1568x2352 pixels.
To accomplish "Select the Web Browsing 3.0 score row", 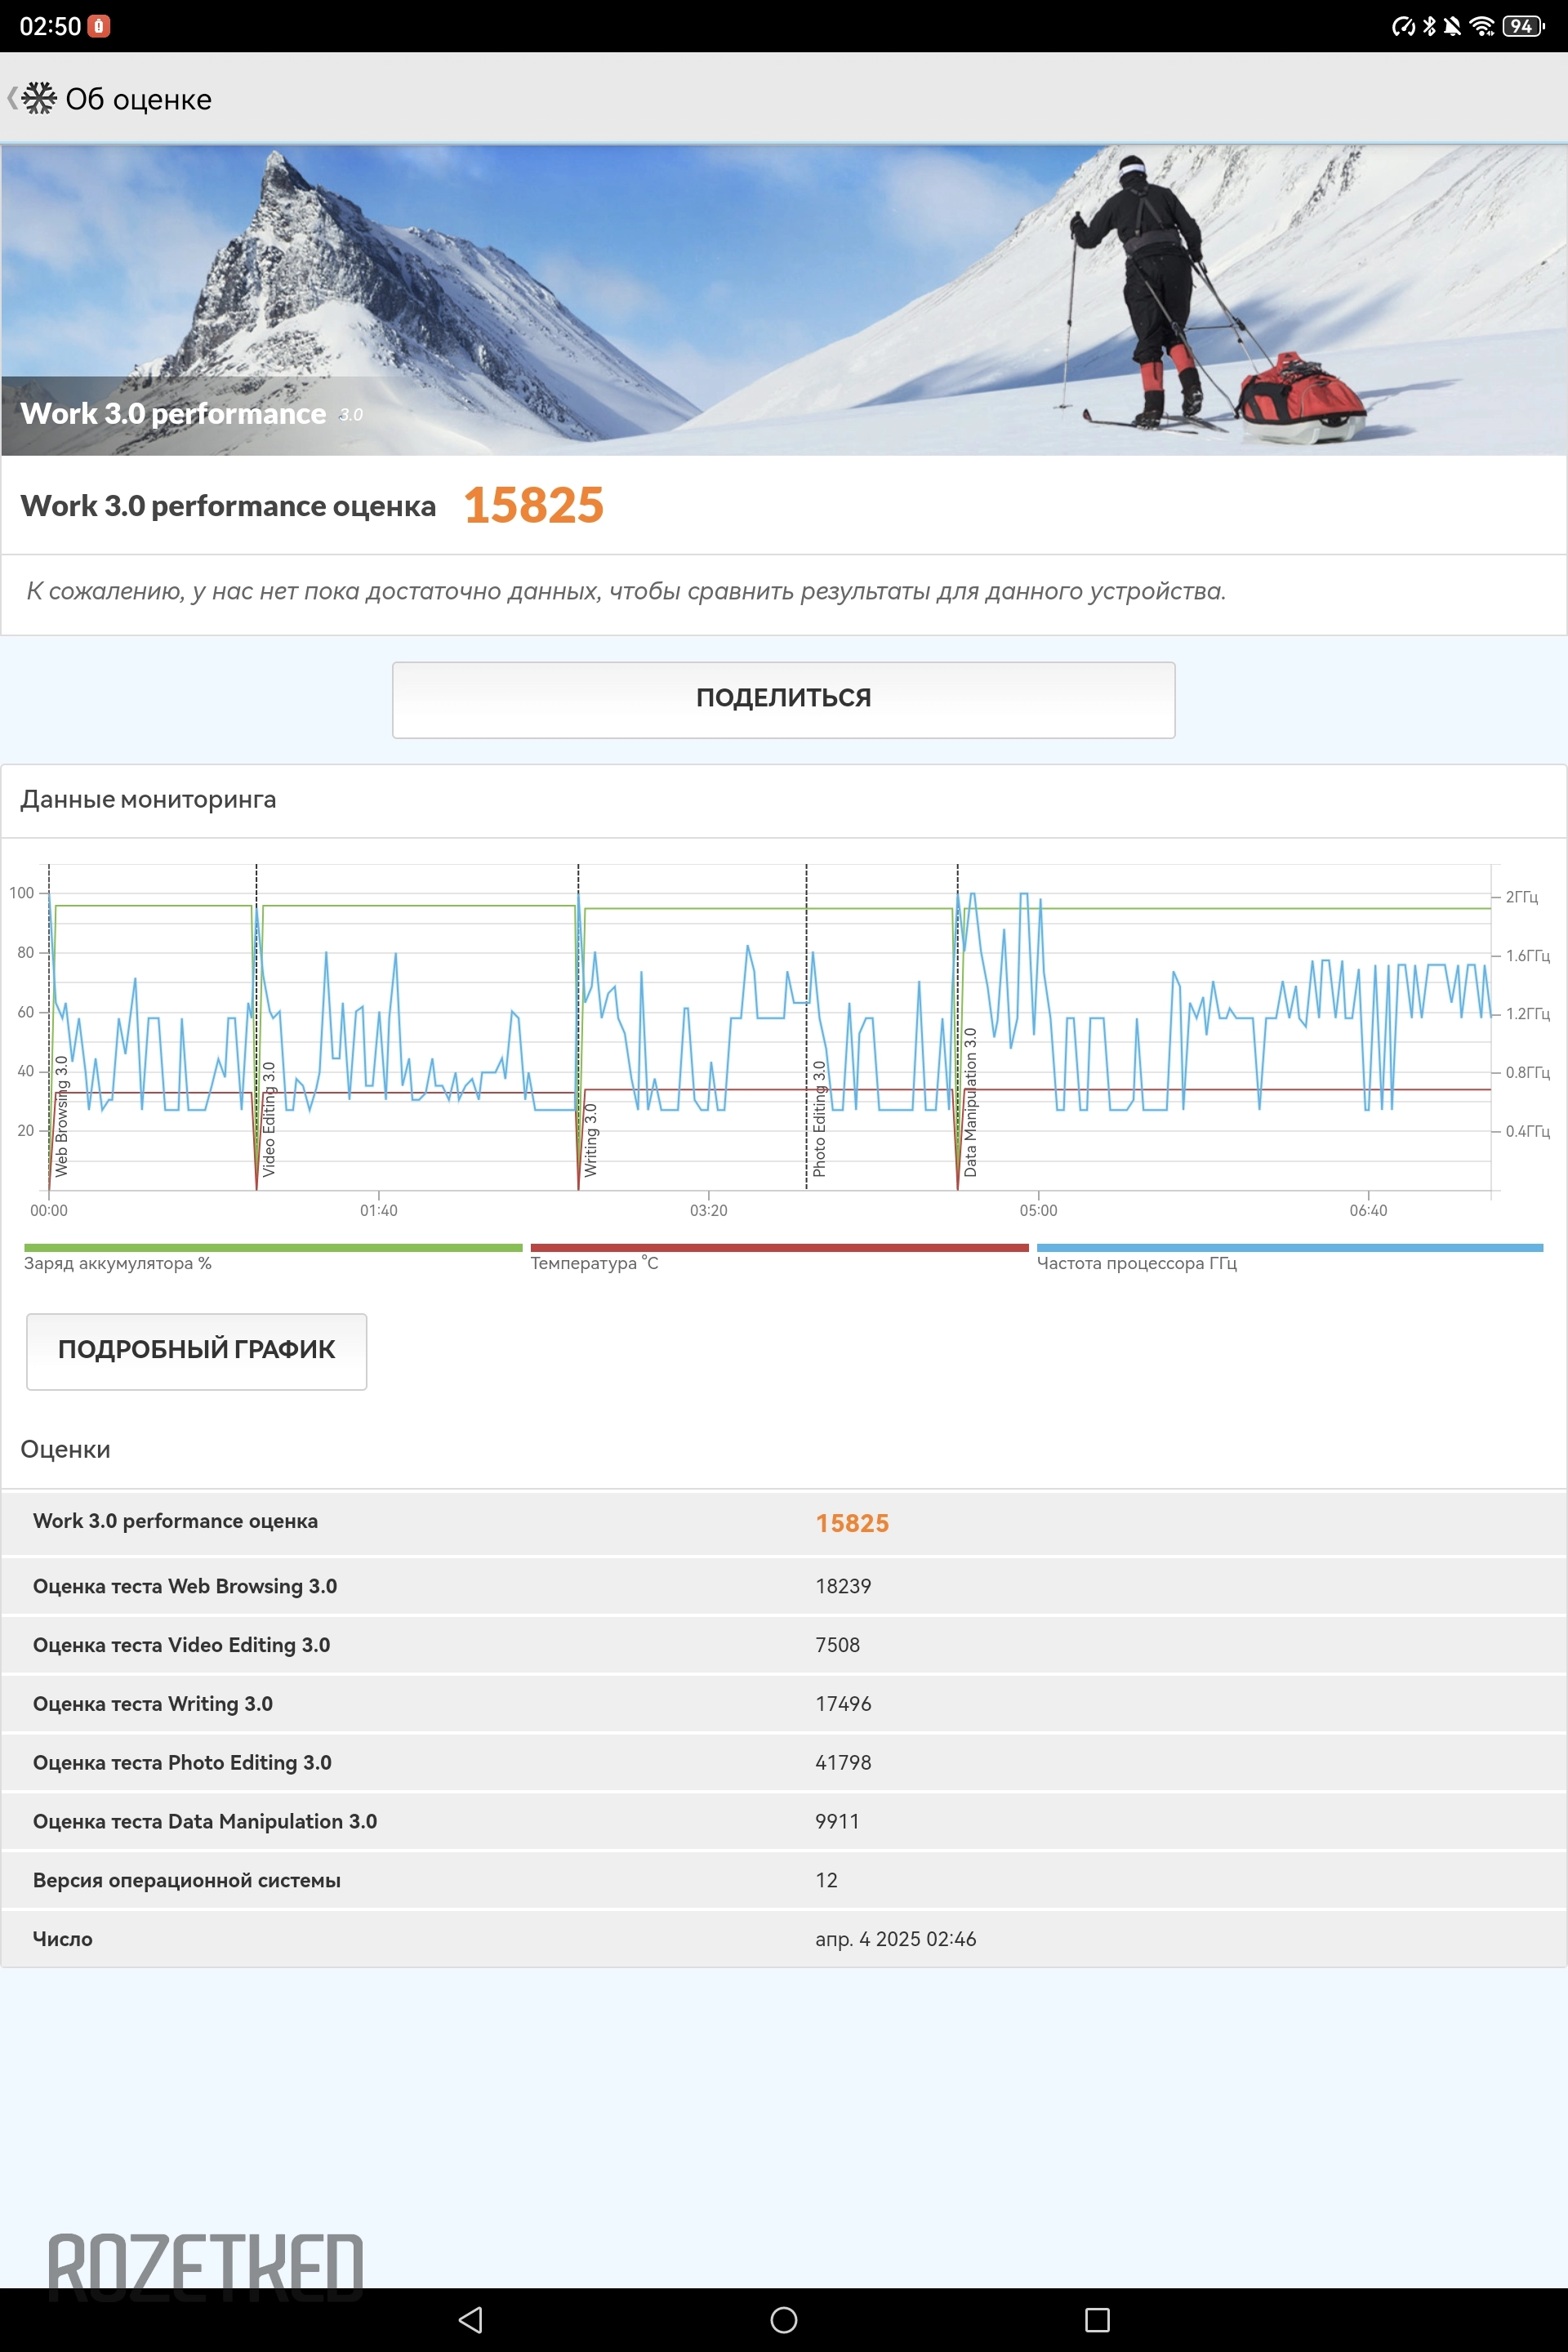I will [x=784, y=1586].
